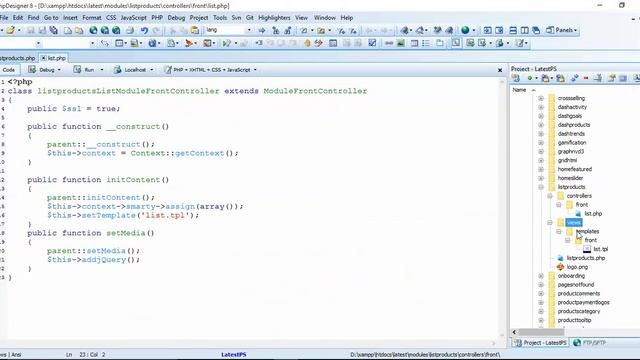This screenshot has height=360, width=640.
Task: Select the pagesnotfound folder in tree
Action: pyautogui.click(x=576, y=285)
